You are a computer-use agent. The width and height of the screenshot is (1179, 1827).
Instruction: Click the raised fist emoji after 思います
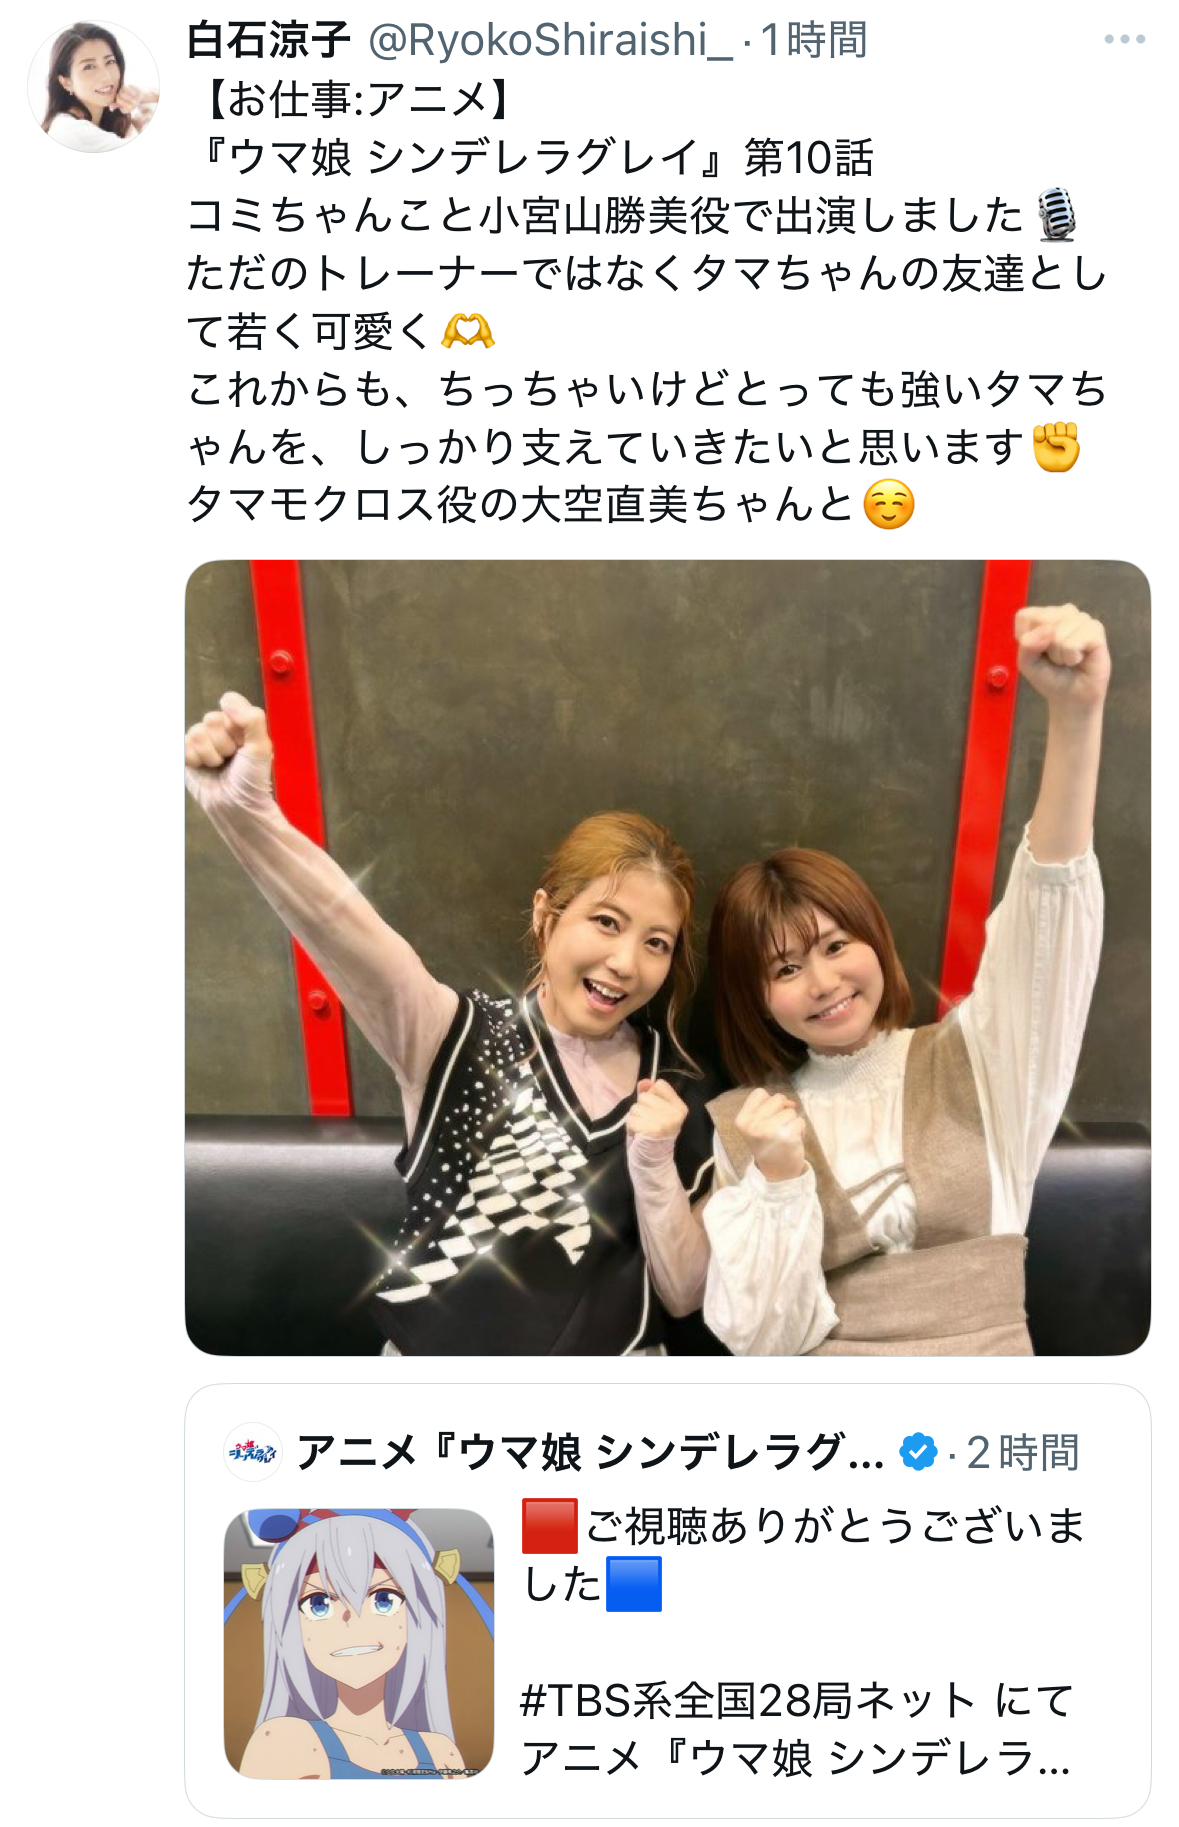(x=1056, y=447)
